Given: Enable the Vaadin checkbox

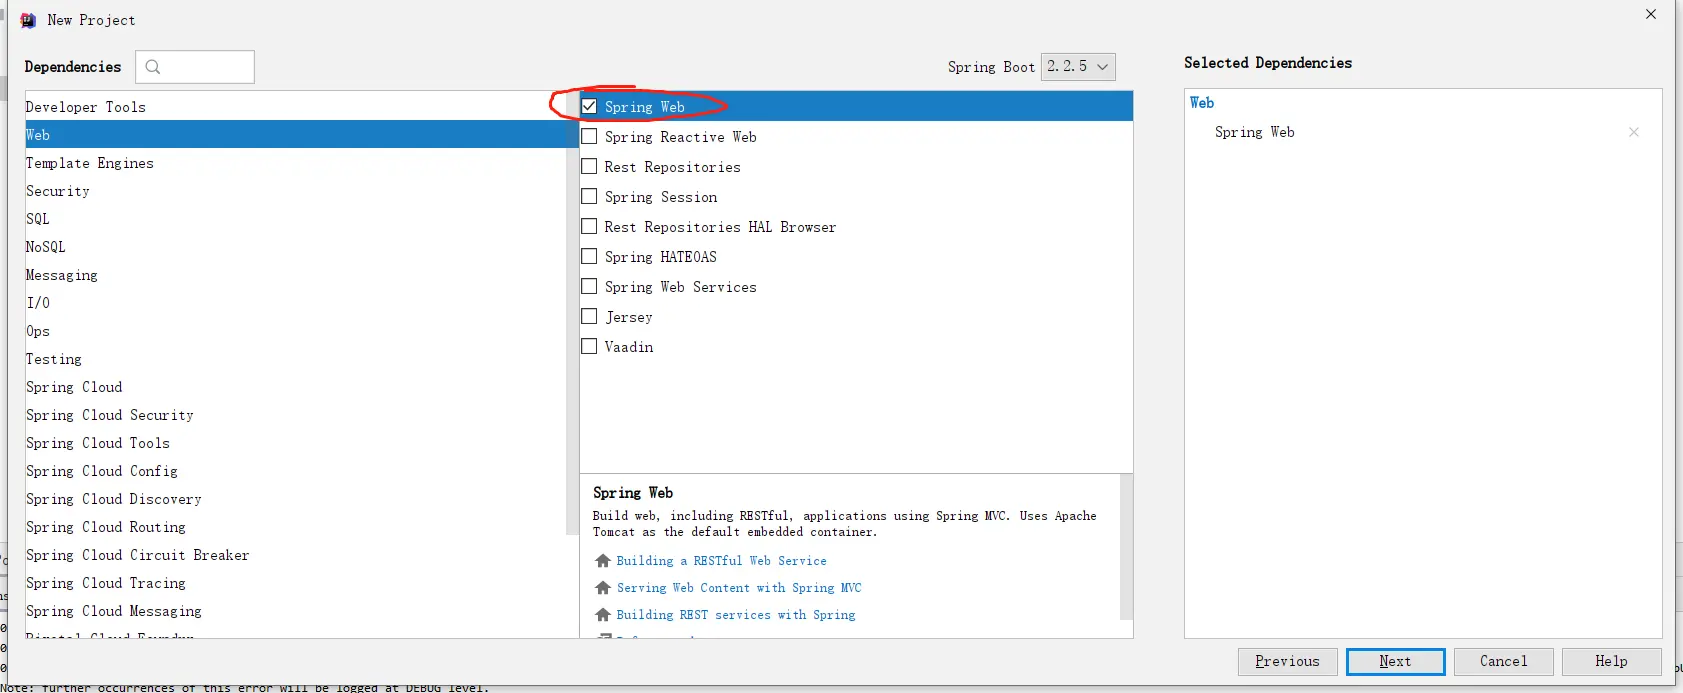Looking at the screenshot, I should [590, 346].
